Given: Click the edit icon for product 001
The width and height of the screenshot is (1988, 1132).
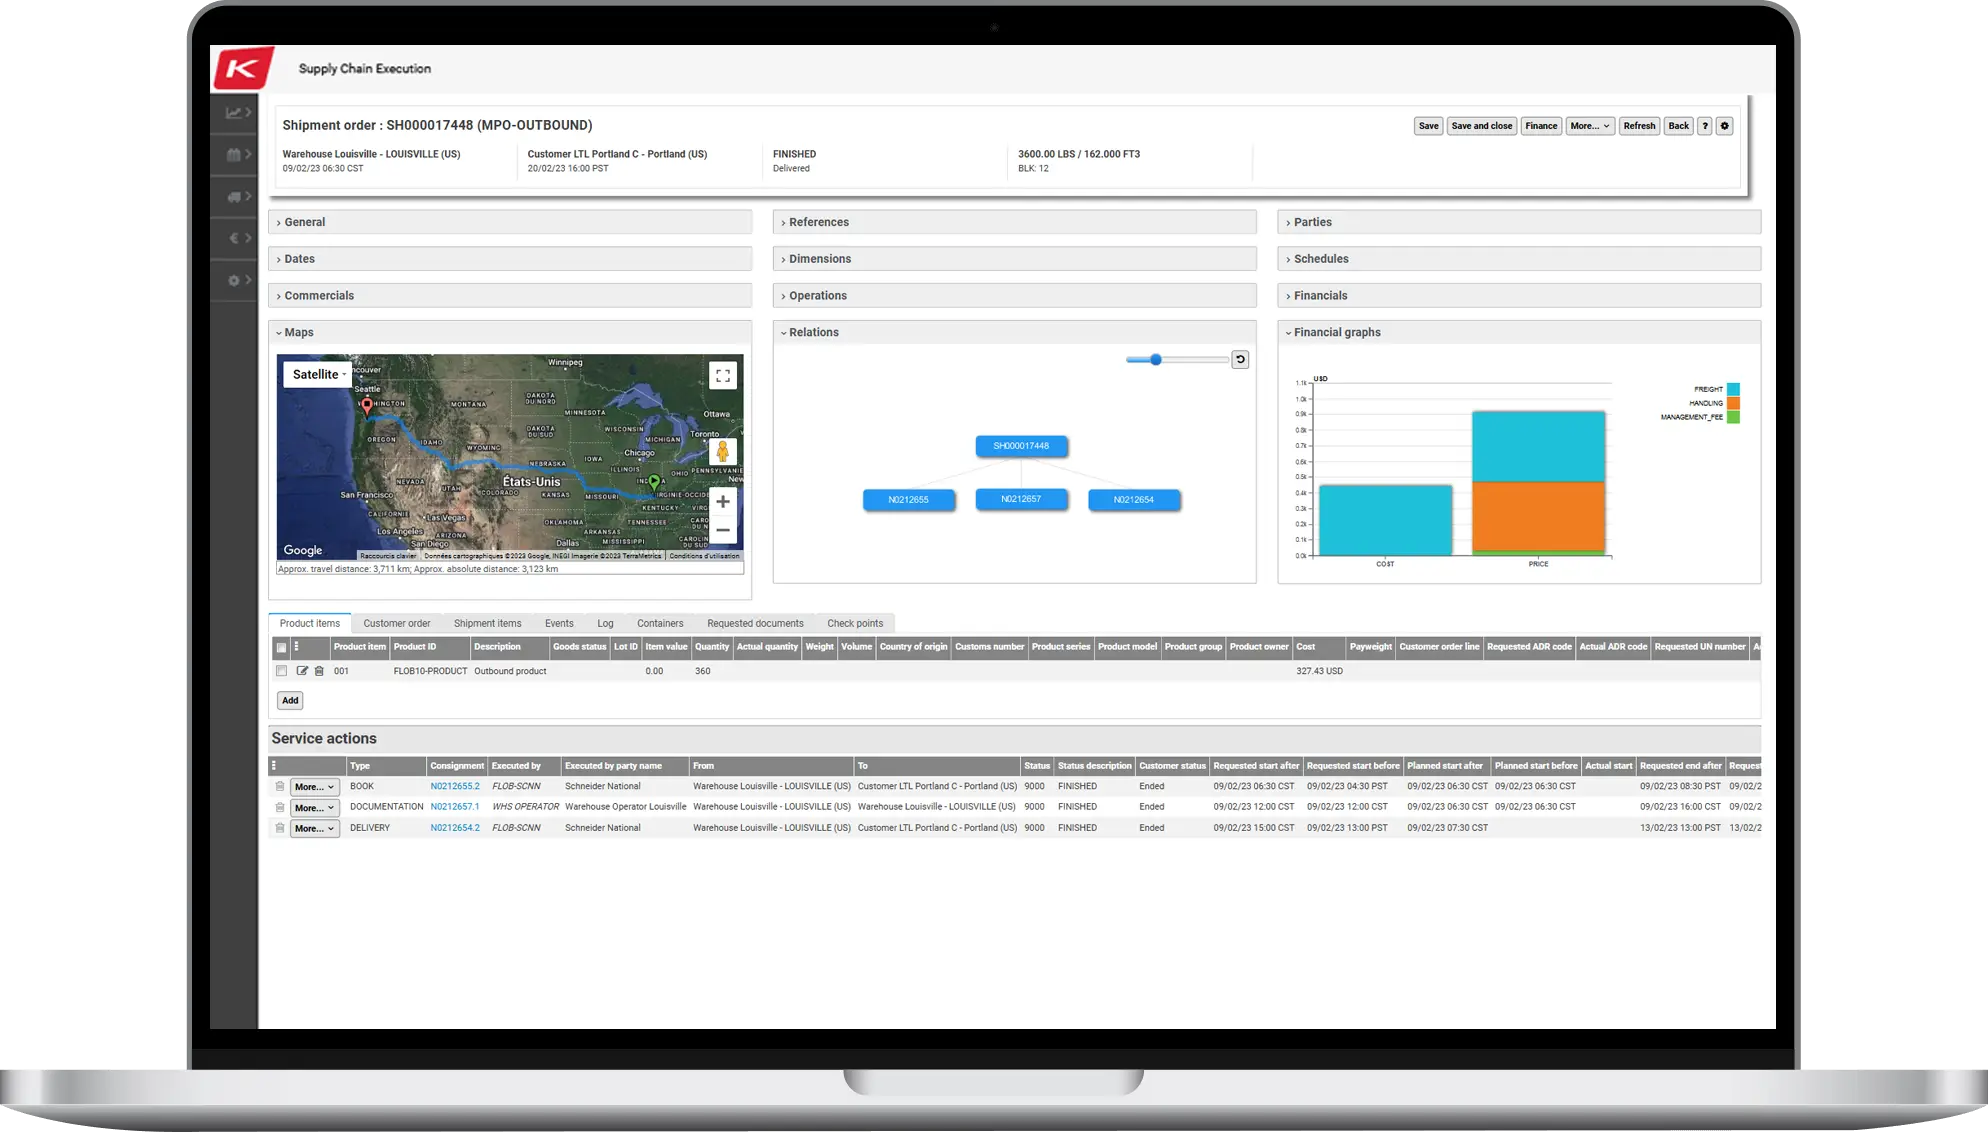Looking at the screenshot, I should pyautogui.click(x=302, y=671).
